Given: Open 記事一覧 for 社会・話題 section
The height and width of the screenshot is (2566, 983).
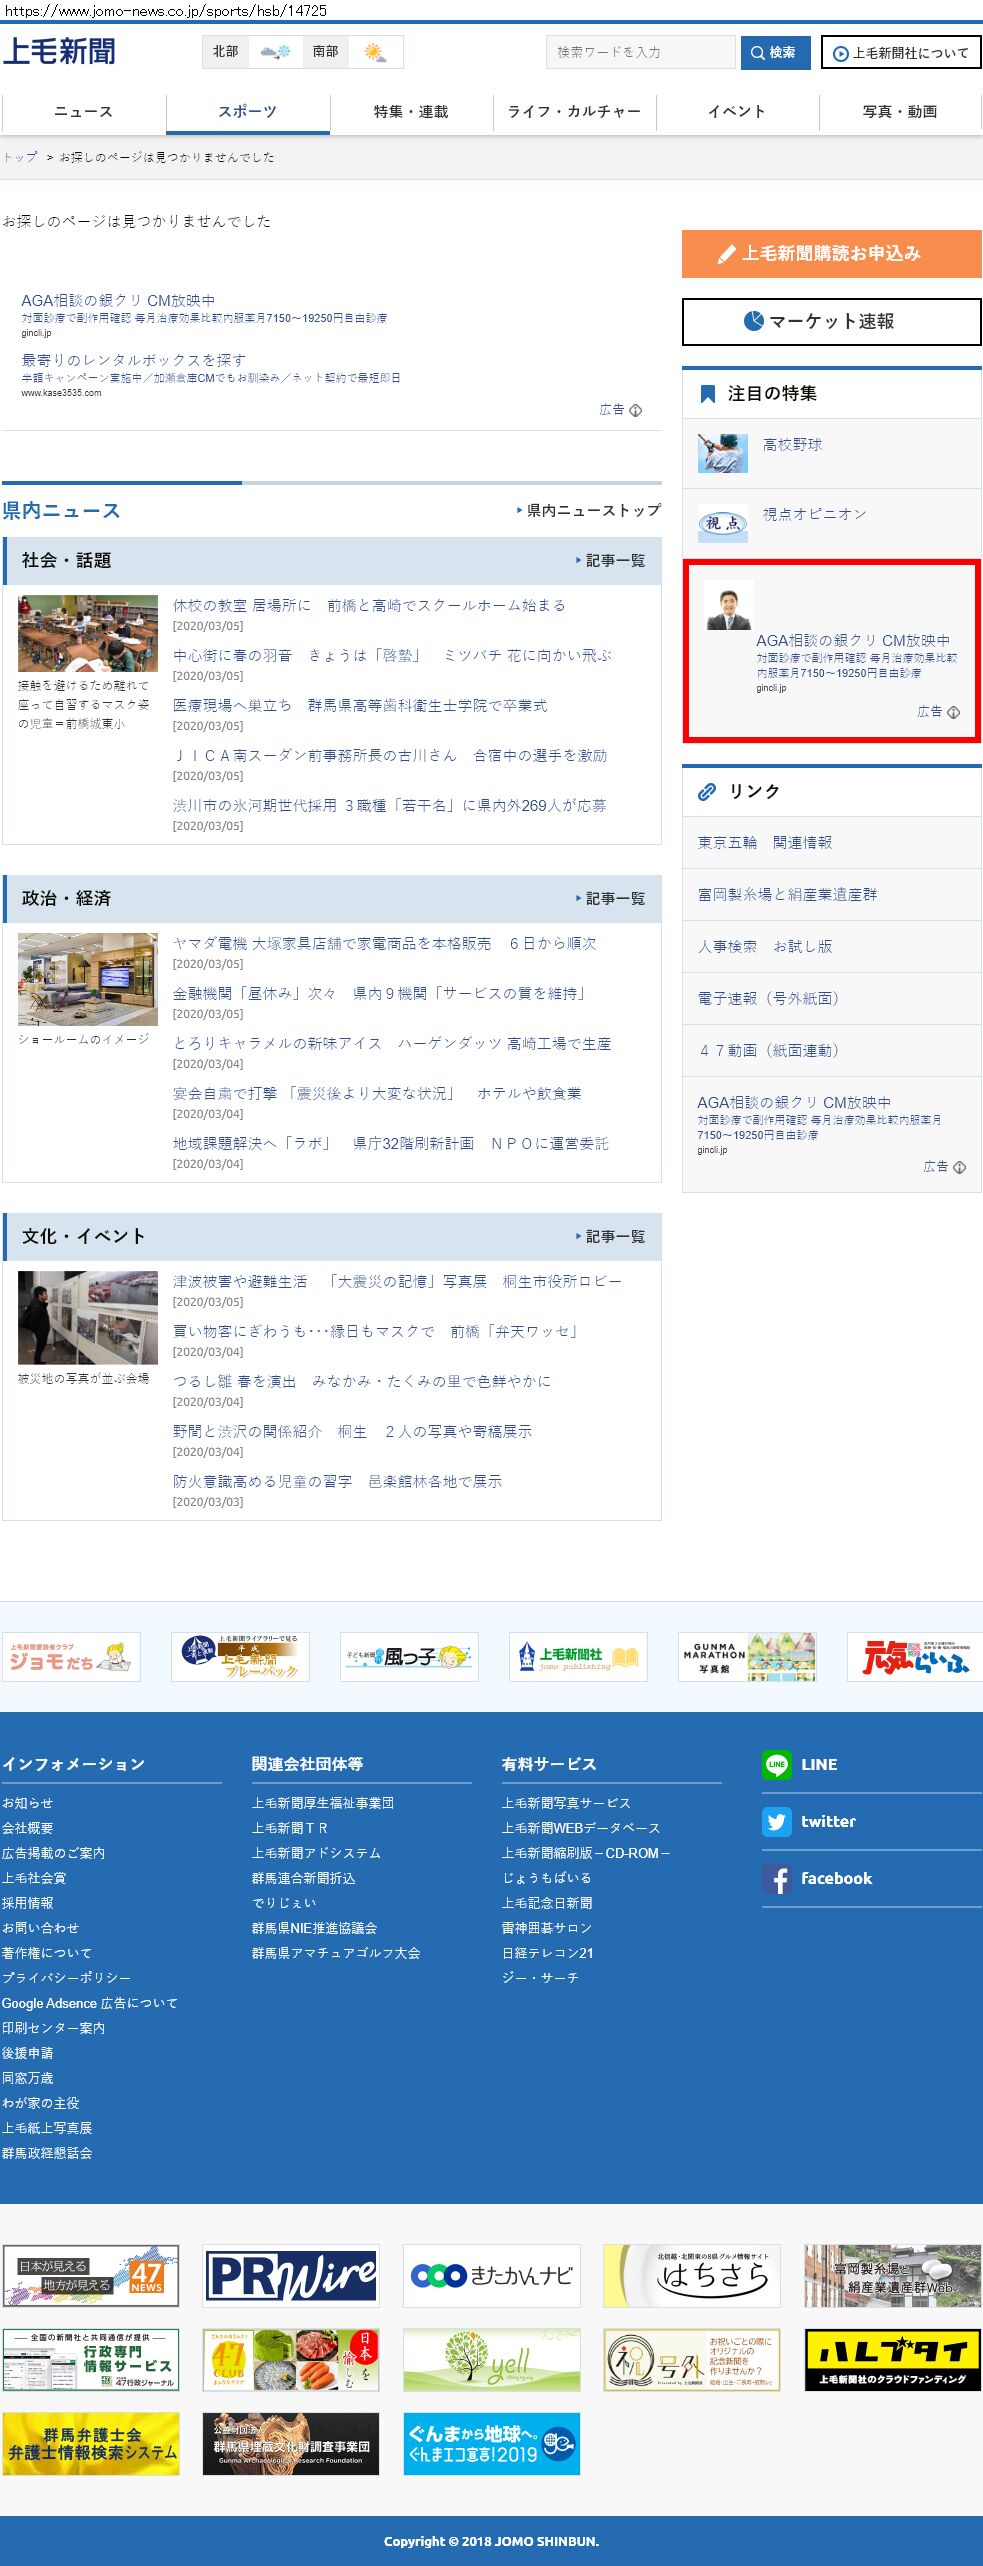Looking at the screenshot, I should (613, 560).
